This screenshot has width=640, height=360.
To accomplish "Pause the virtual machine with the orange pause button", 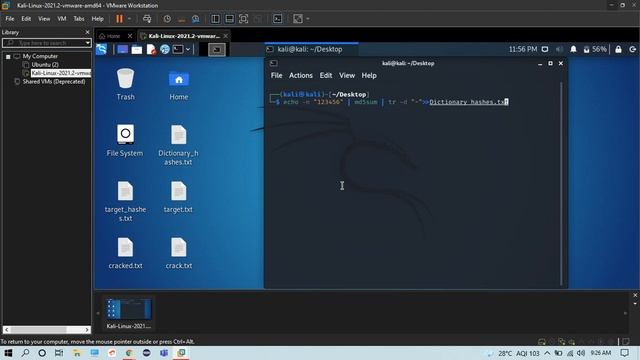I will pyautogui.click(x=119, y=19).
